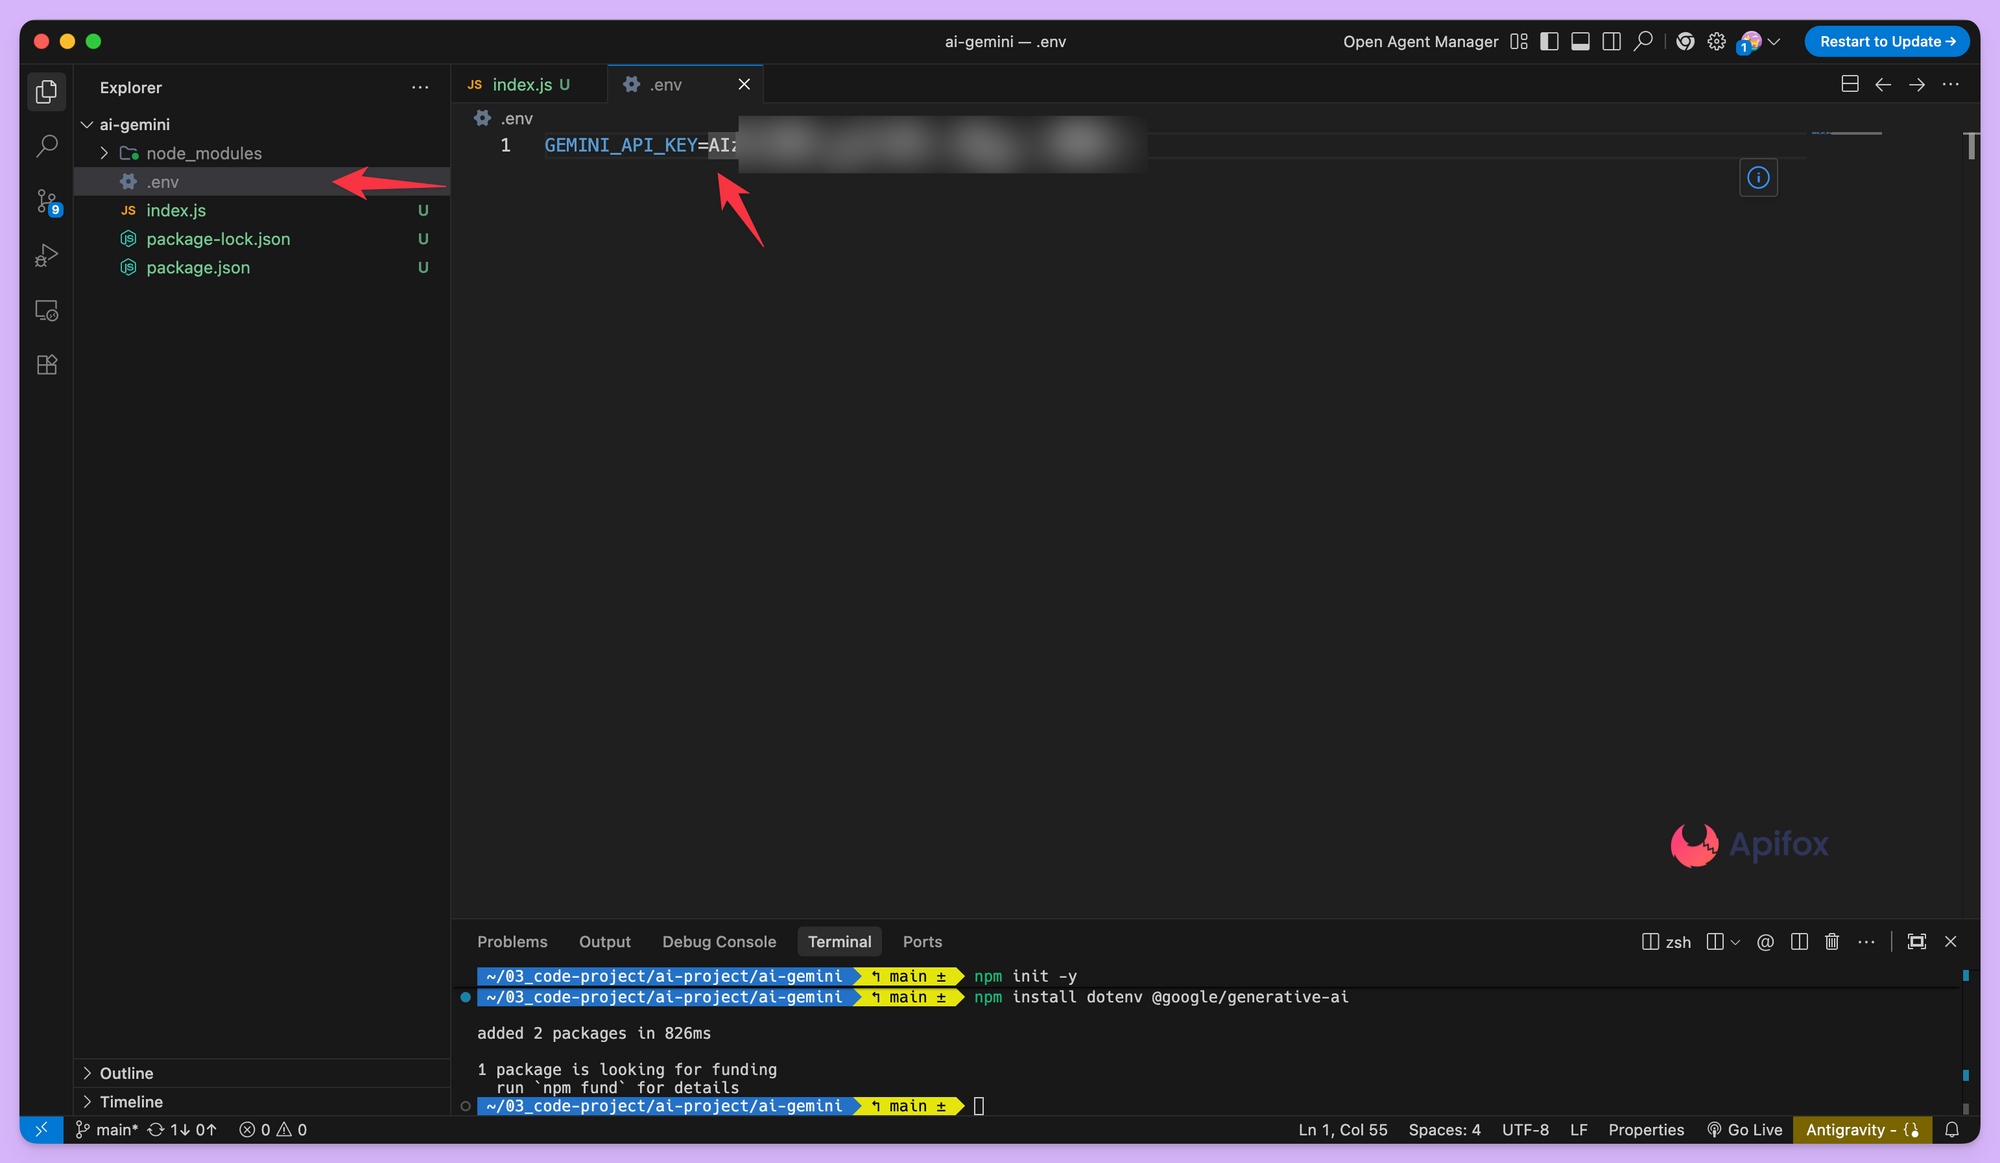
Task: Open the Extensions view icon
Action: 46,365
